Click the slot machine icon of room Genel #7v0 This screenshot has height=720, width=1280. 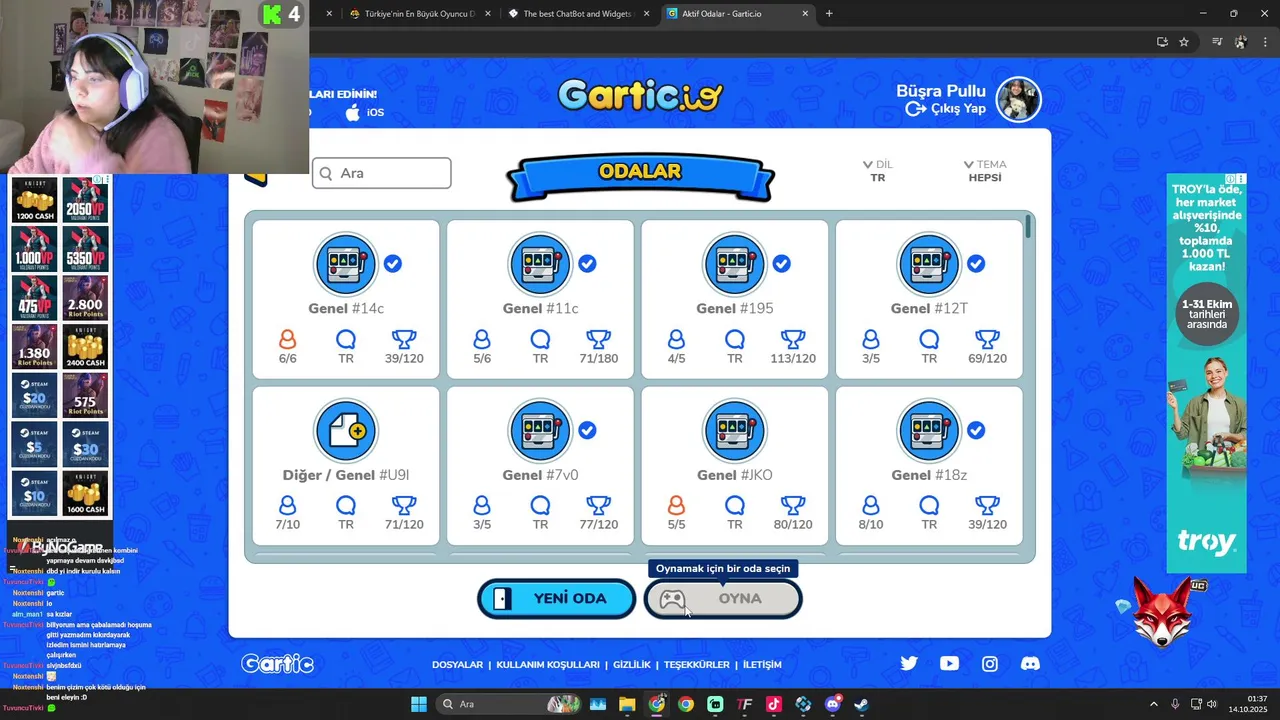(540, 431)
